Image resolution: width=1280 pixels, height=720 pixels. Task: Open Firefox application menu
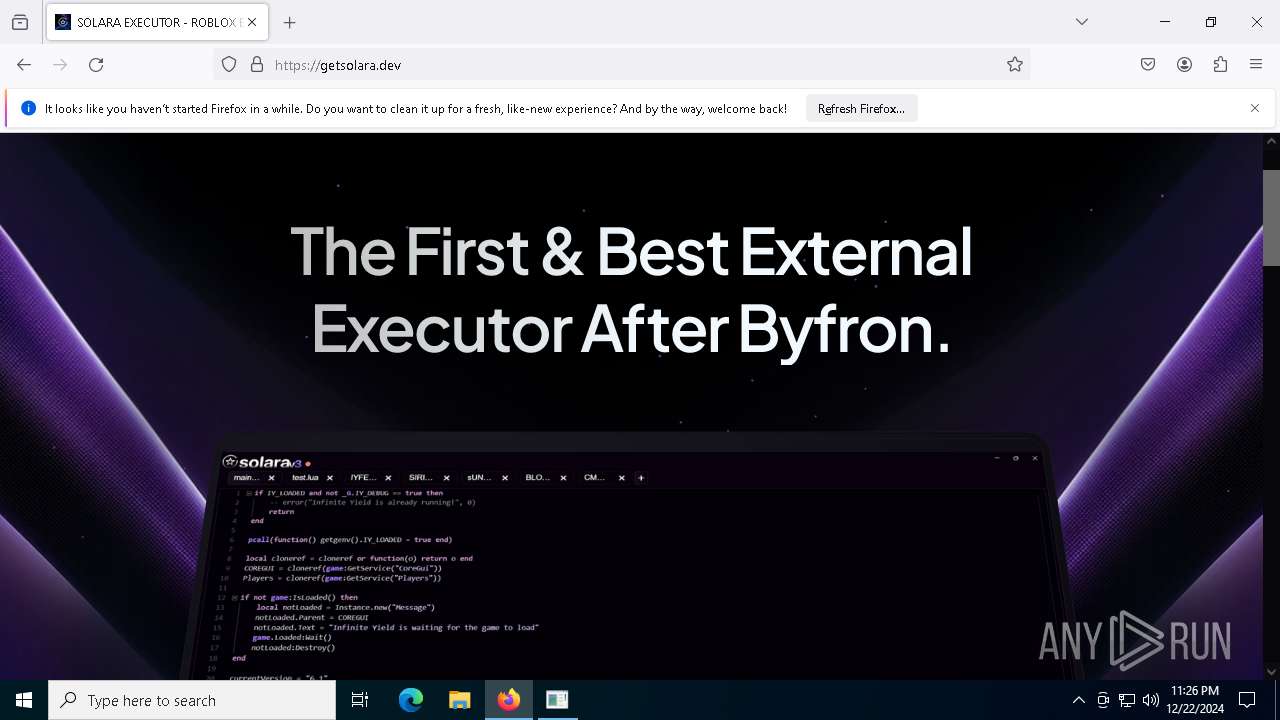point(1256,65)
